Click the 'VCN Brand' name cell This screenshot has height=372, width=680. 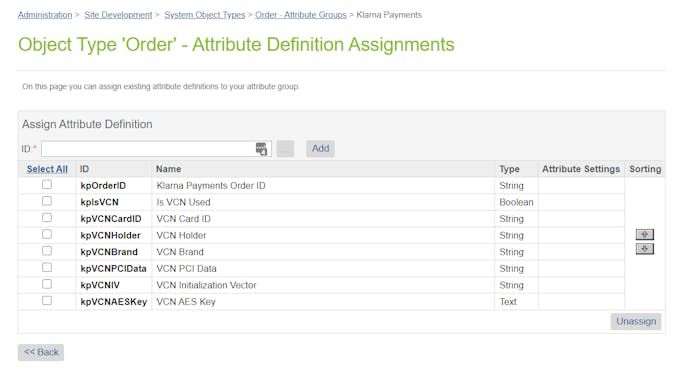(x=180, y=252)
